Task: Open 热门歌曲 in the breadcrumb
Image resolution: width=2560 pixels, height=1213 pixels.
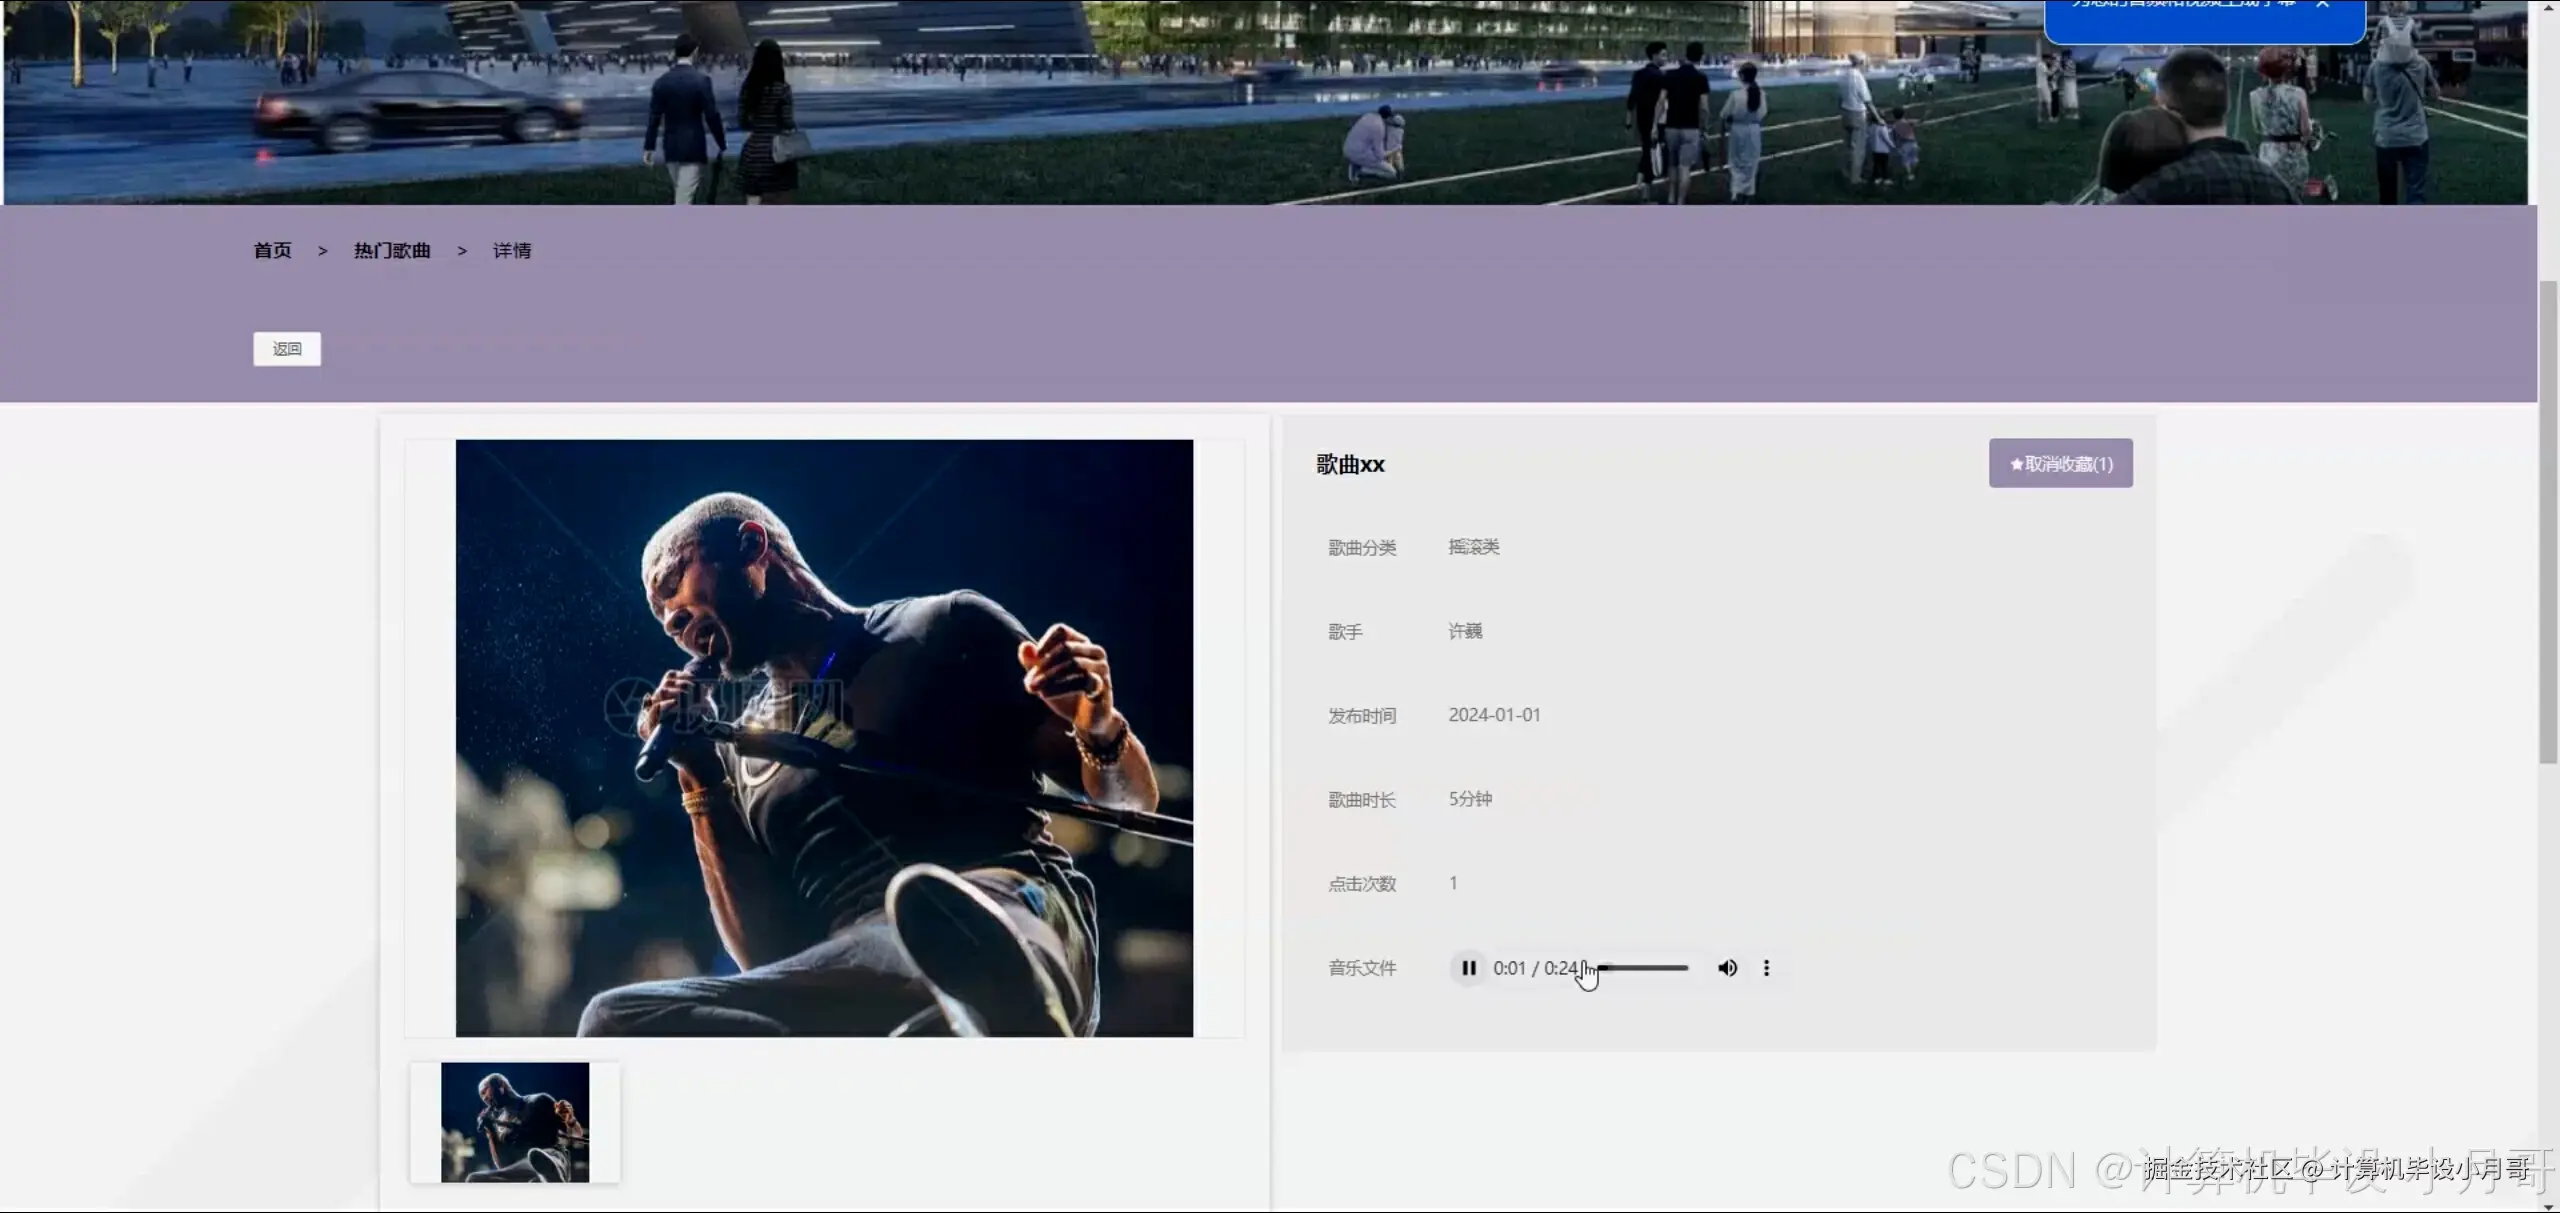Action: 392,251
